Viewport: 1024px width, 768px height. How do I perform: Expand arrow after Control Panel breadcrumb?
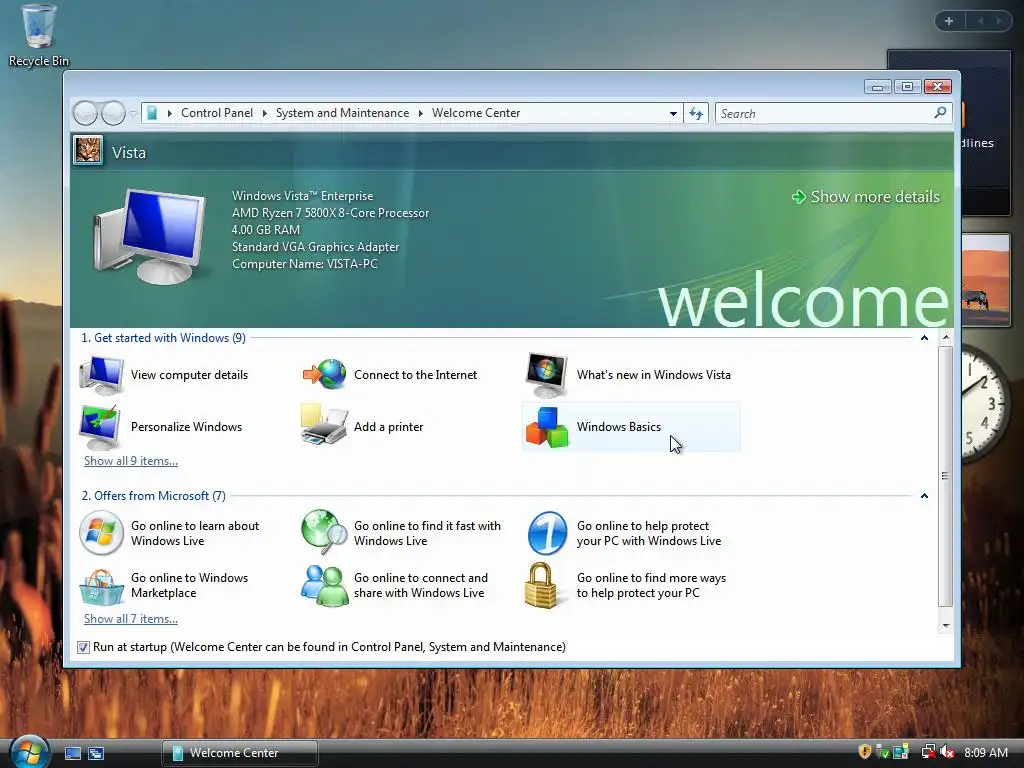pos(264,113)
